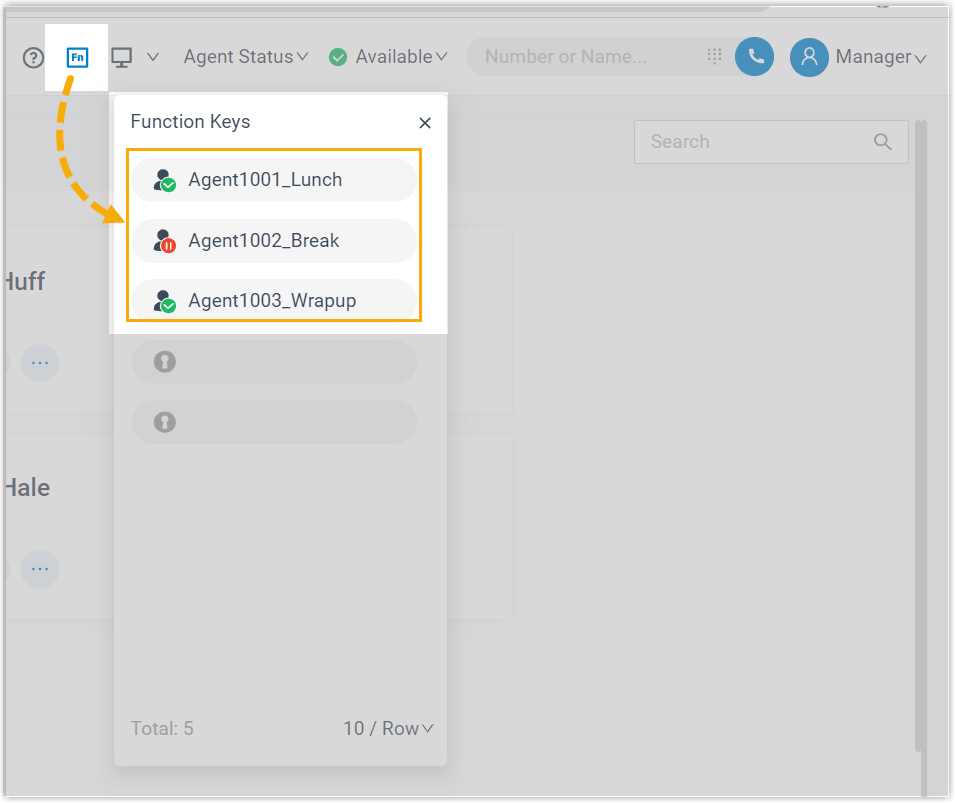Change the 10 / Row setting
Viewport: 955px width, 803px height.
(x=388, y=728)
